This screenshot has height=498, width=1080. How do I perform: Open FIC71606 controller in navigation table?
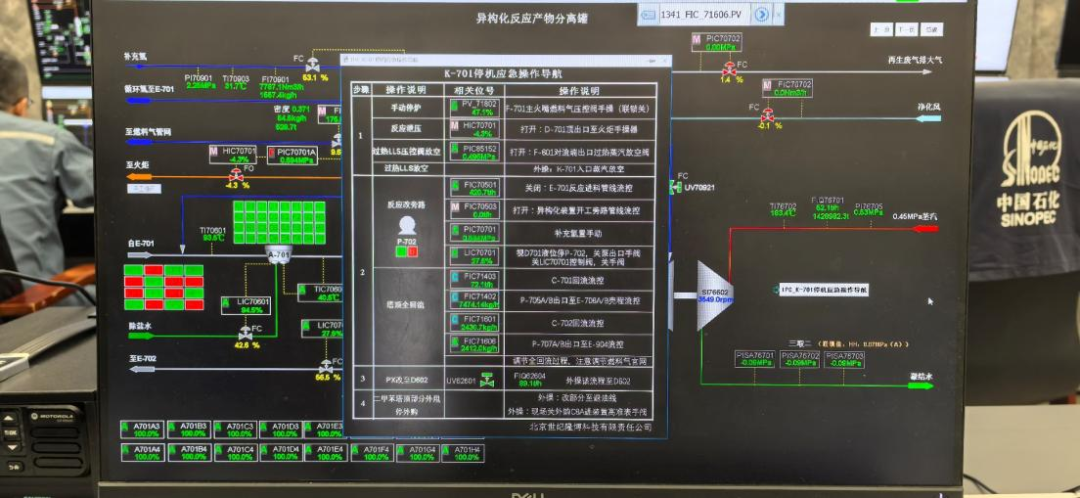tap(474, 344)
